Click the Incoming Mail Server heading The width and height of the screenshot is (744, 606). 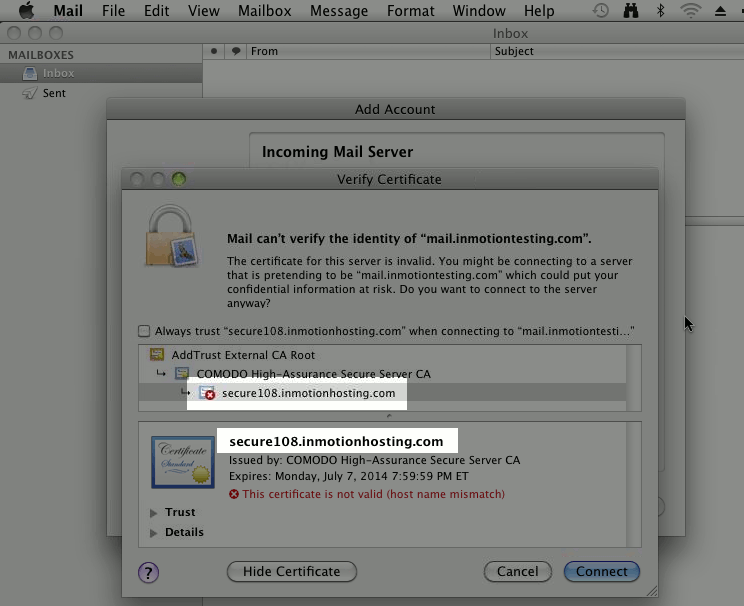pyautogui.click(x=337, y=152)
